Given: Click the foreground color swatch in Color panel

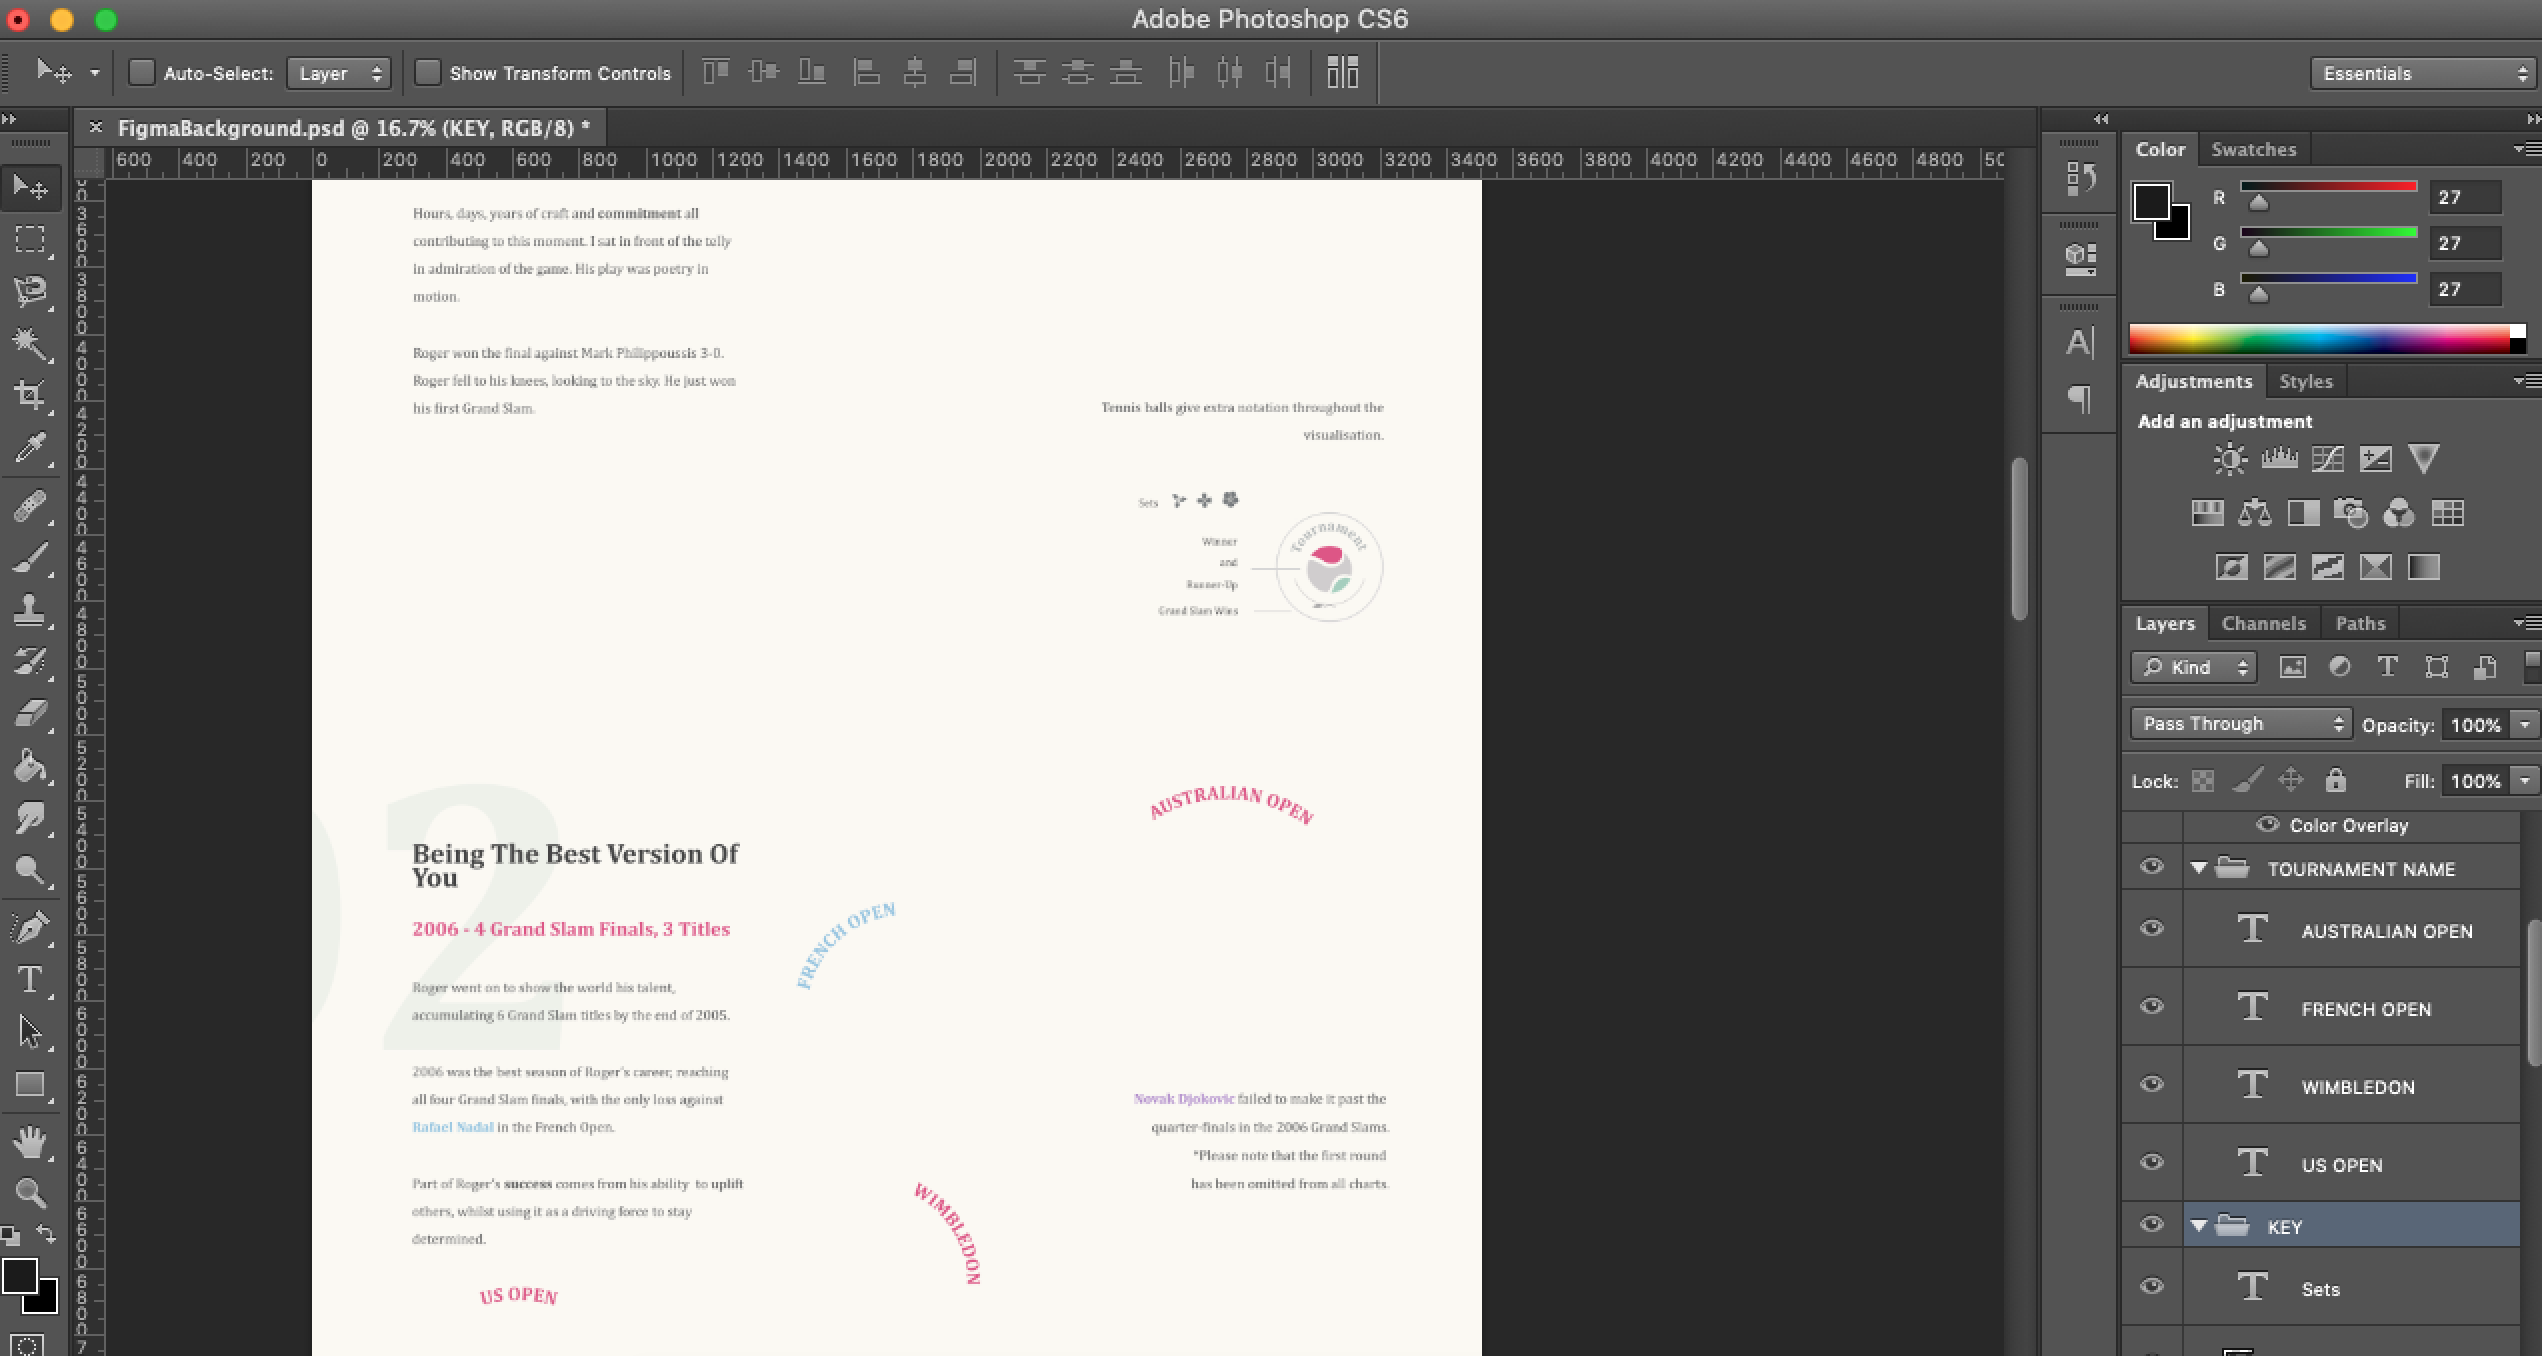Looking at the screenshot, I should 2151,202.
